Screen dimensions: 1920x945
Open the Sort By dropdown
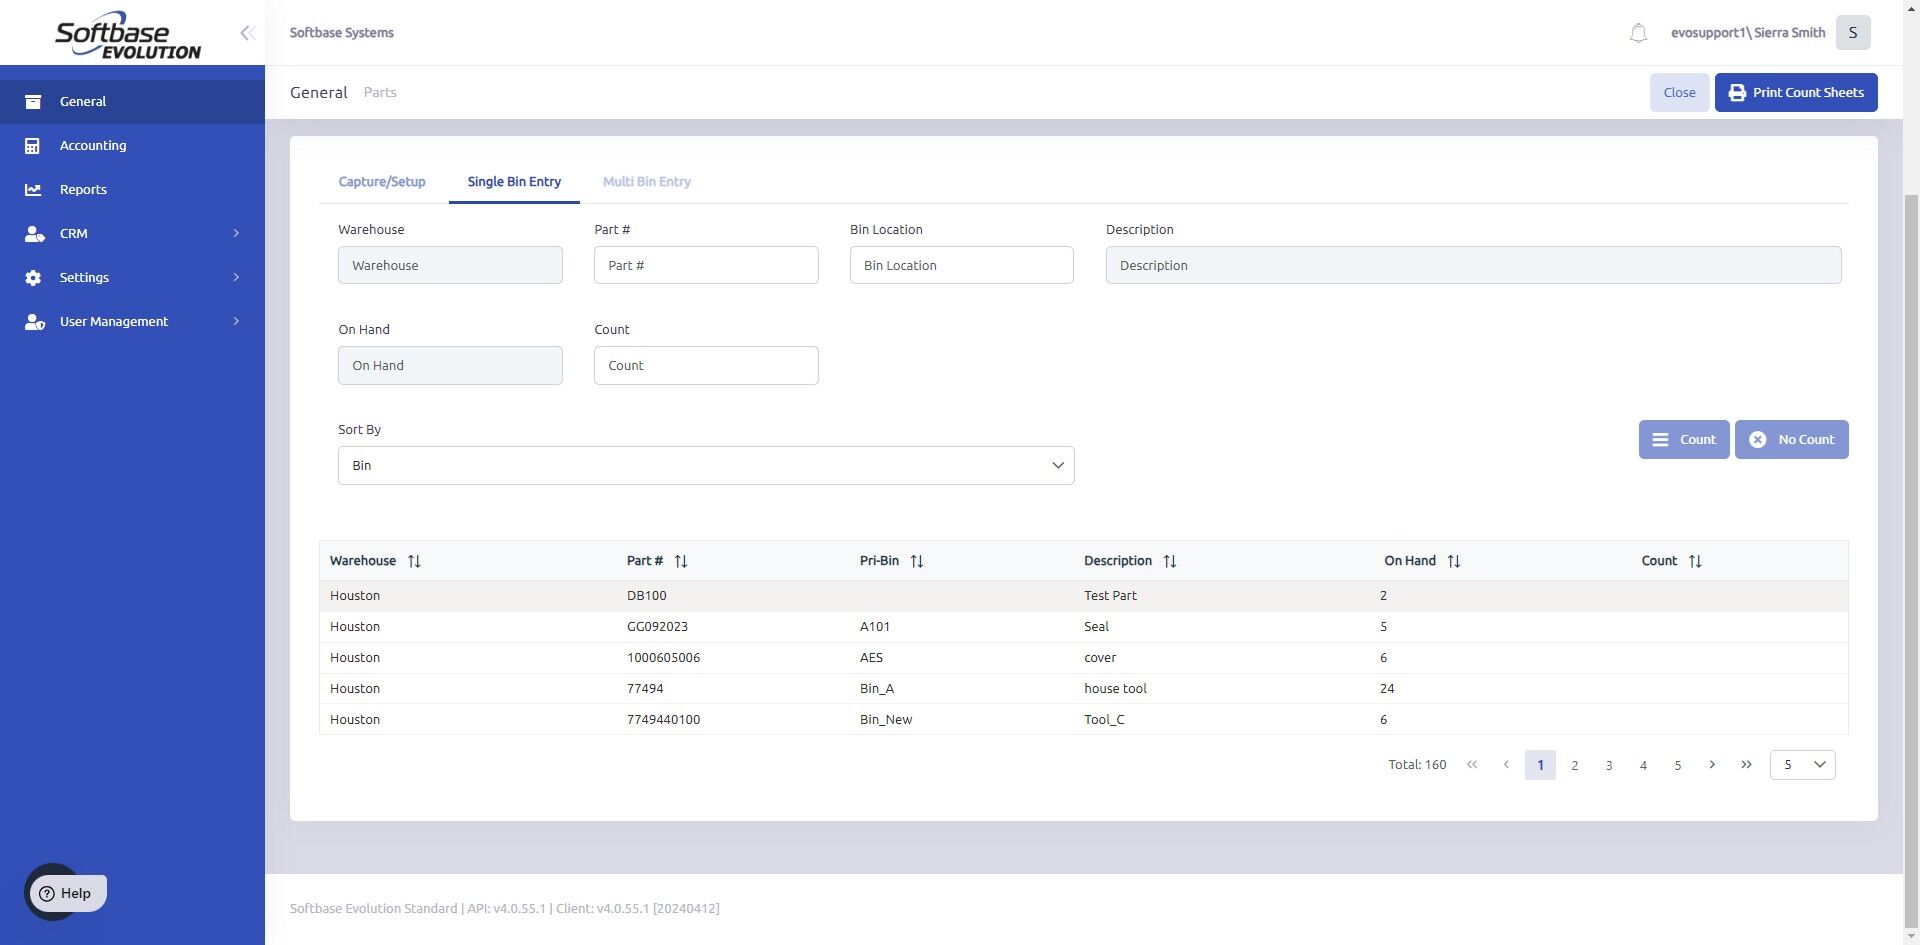(x=706, y=466)
